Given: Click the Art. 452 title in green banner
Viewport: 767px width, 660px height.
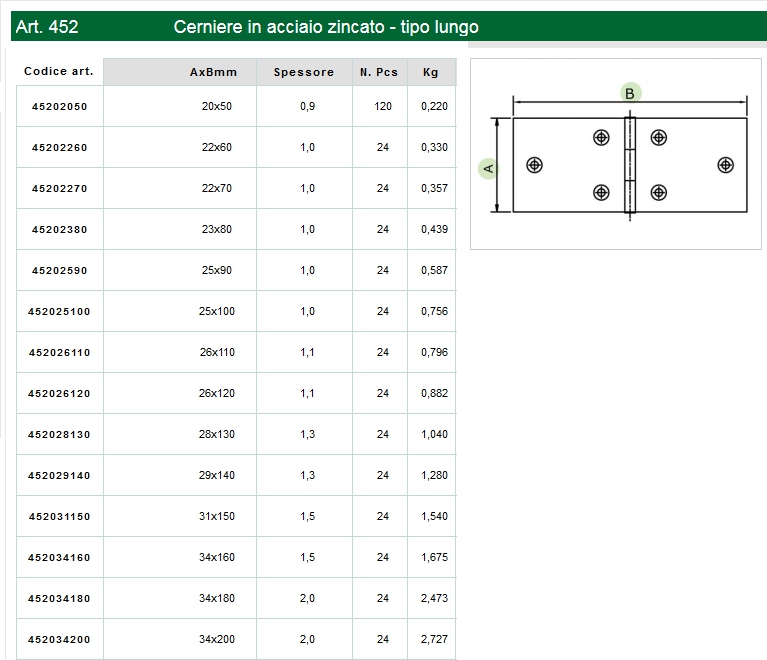Looking at the screenshot, I should coord(48,27).
